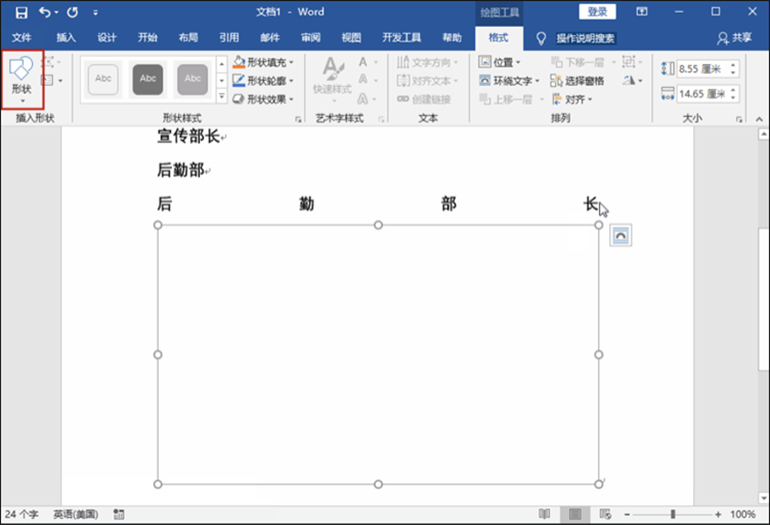Open the 对齐 align objects menu

tap(572, 100)
